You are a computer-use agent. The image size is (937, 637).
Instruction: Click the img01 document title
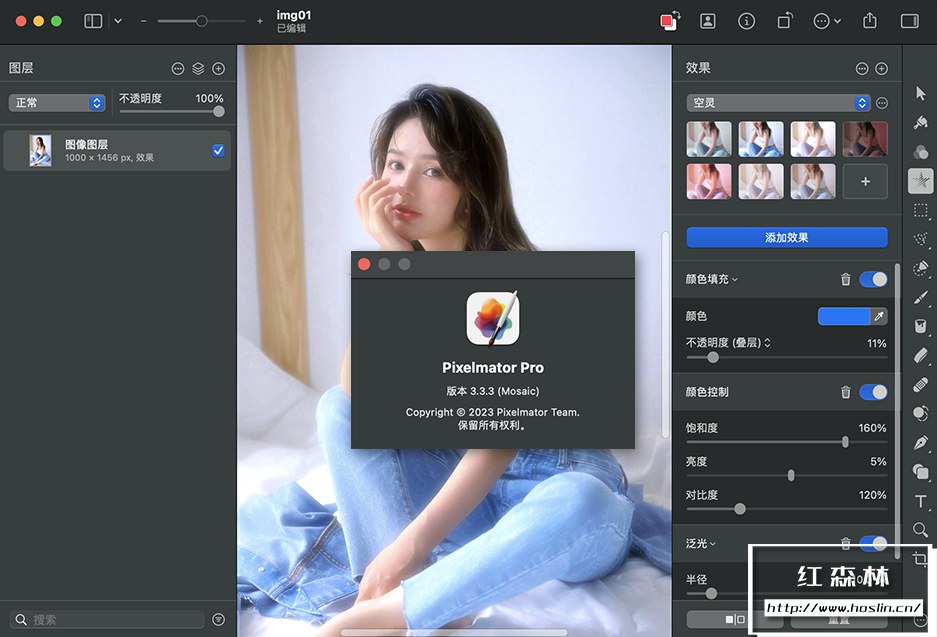pos(293,15)
